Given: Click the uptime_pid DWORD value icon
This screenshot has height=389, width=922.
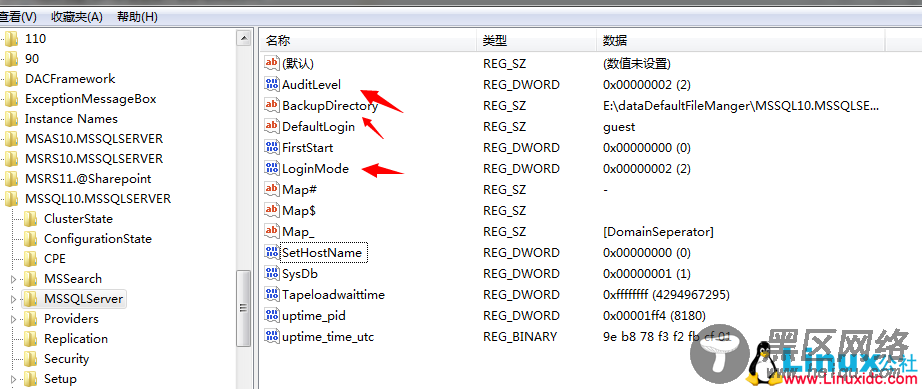Looking at the screenshot, I should pos(272,316).
